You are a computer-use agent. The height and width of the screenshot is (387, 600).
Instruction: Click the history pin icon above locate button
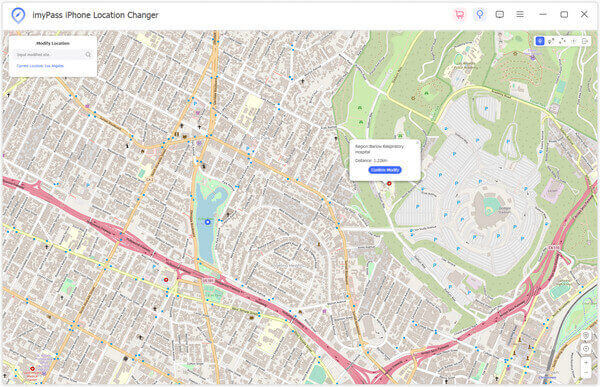tap(586, 336)
